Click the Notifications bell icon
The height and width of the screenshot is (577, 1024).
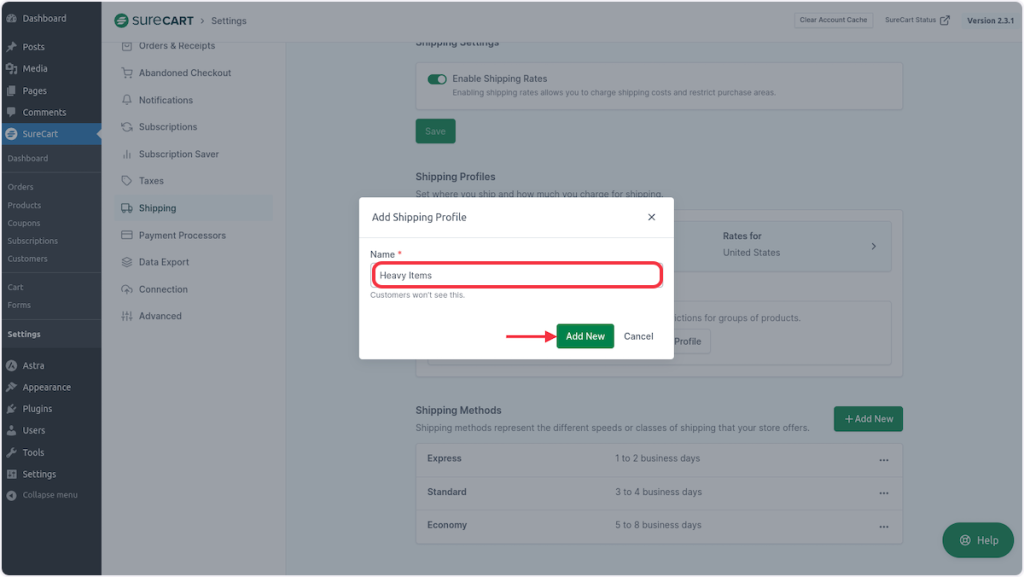point(127,100)
